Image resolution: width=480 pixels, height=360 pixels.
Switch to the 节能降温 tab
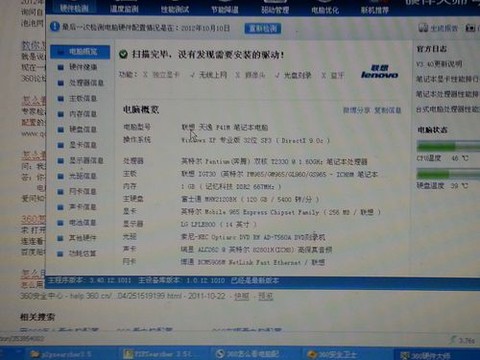pyautogui.click(x=225, y=9)
